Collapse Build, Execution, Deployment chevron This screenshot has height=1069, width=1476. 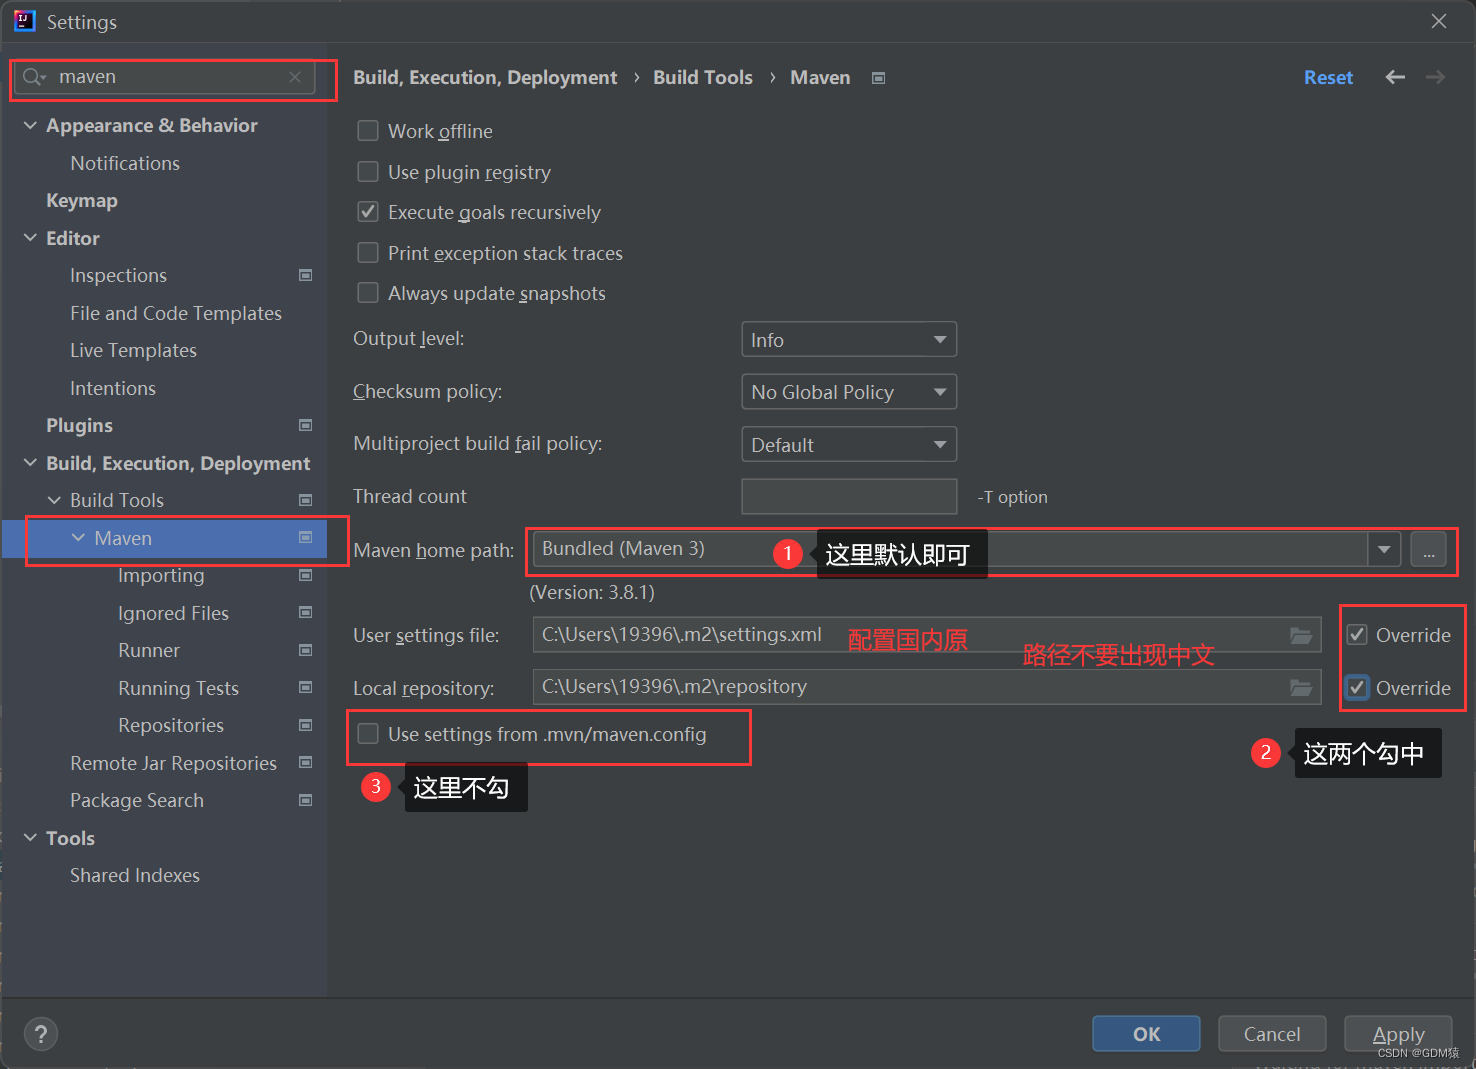[x=30, y=463]
